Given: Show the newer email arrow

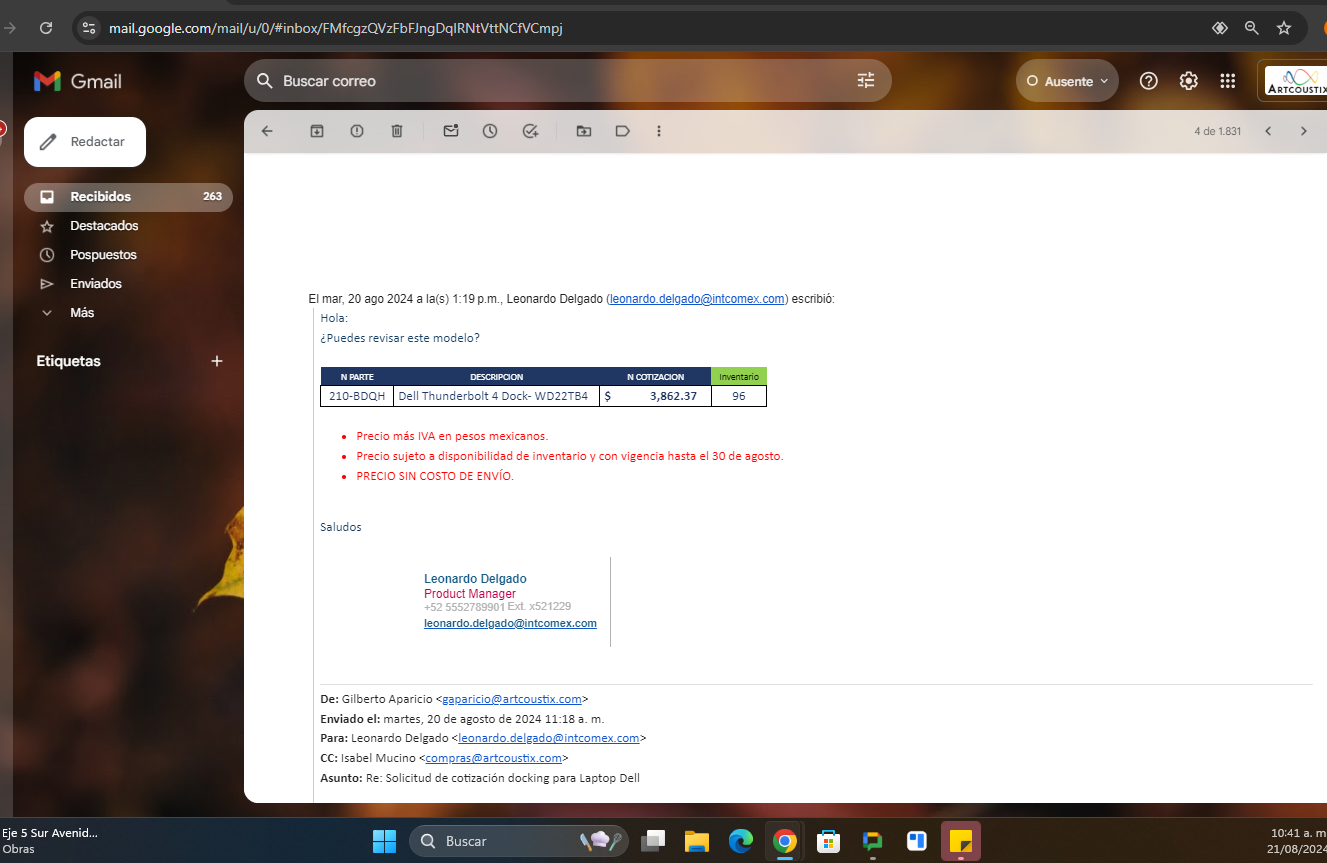Looking at the screenshot, I should click(1268, 131).
